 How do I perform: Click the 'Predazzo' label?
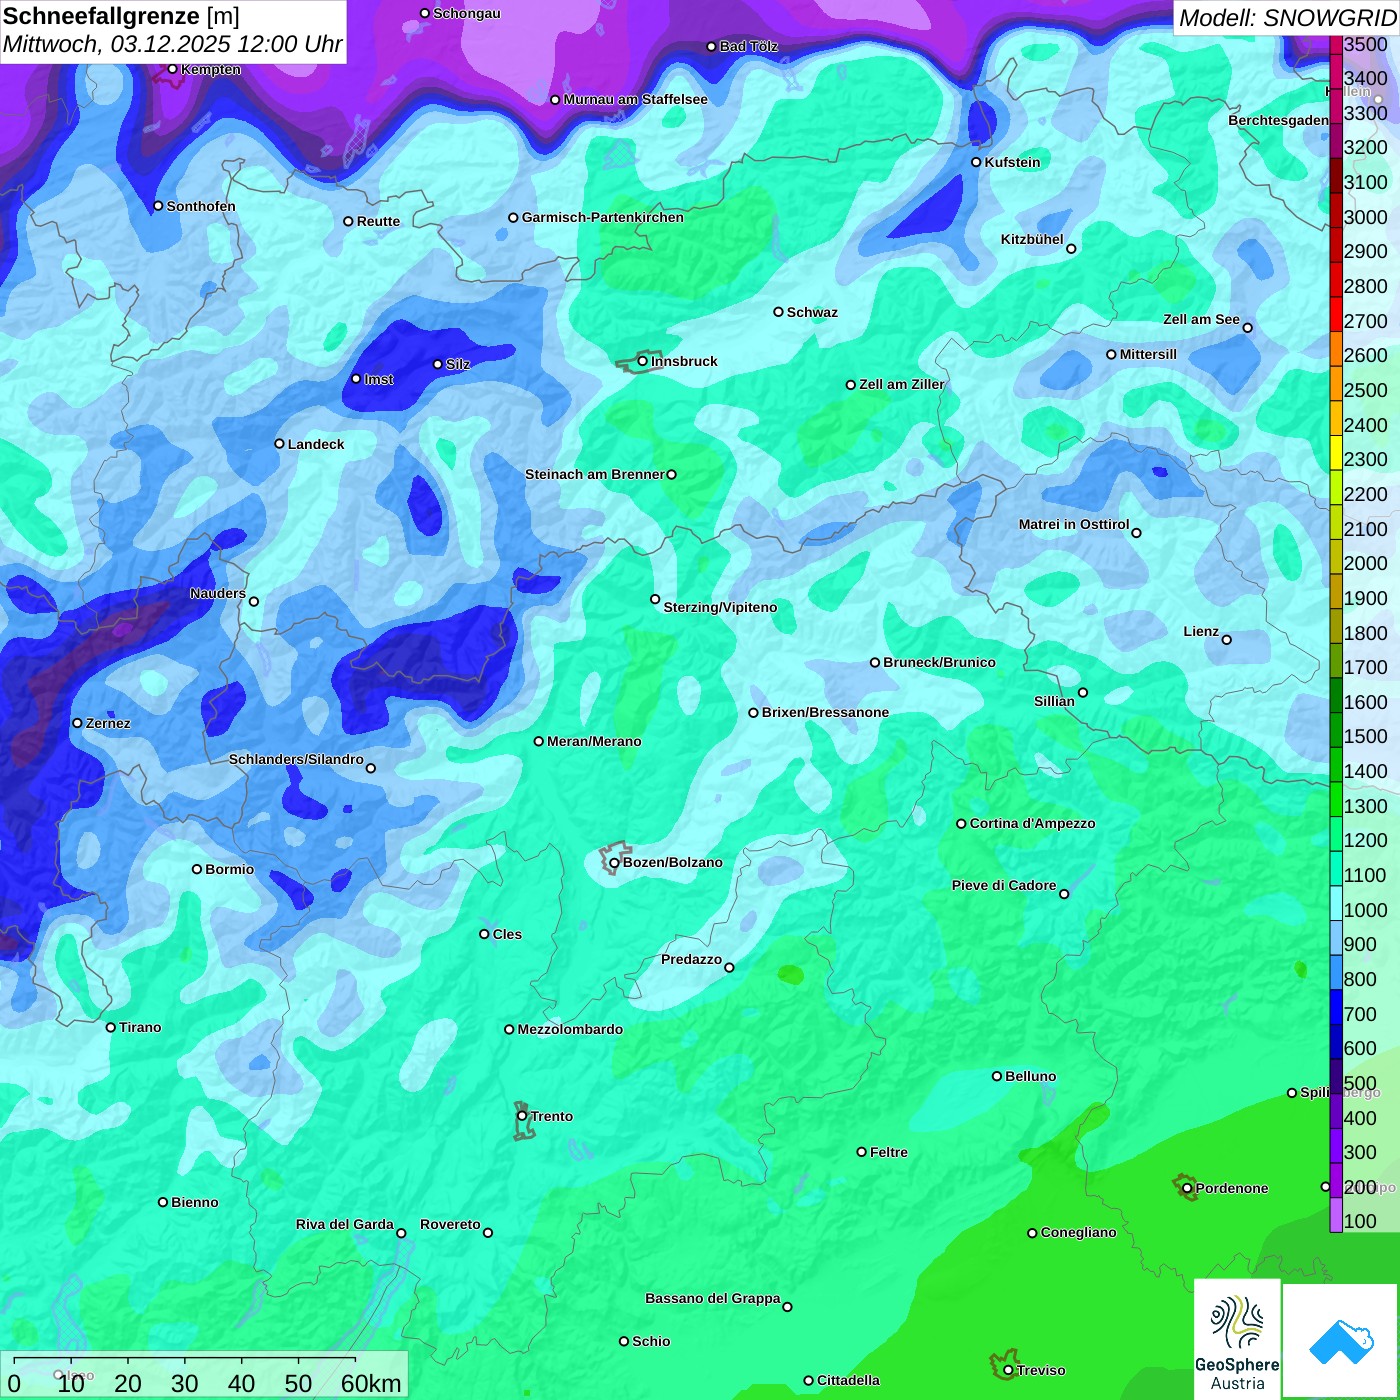pos(691,959)
